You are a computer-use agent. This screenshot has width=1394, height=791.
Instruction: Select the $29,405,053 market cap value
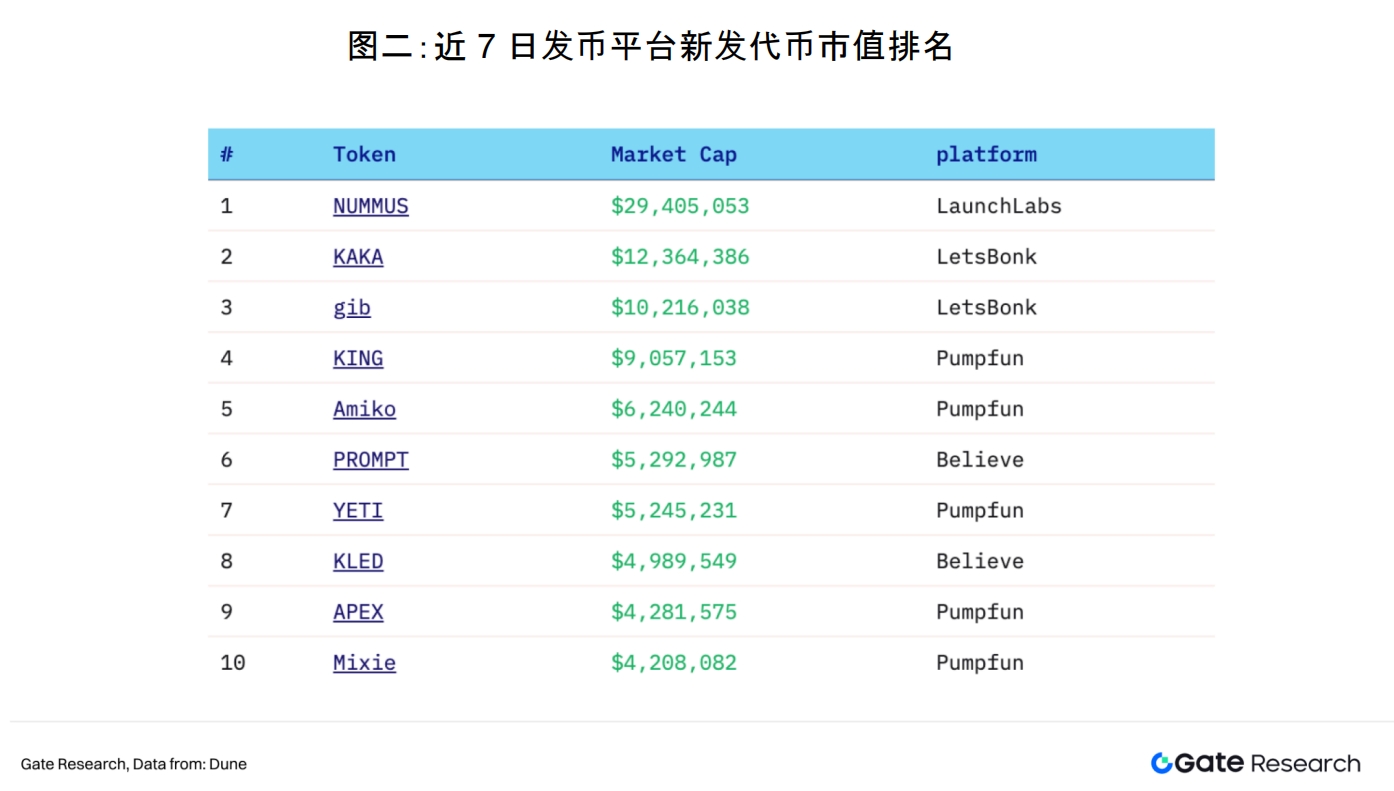(680, 207)
